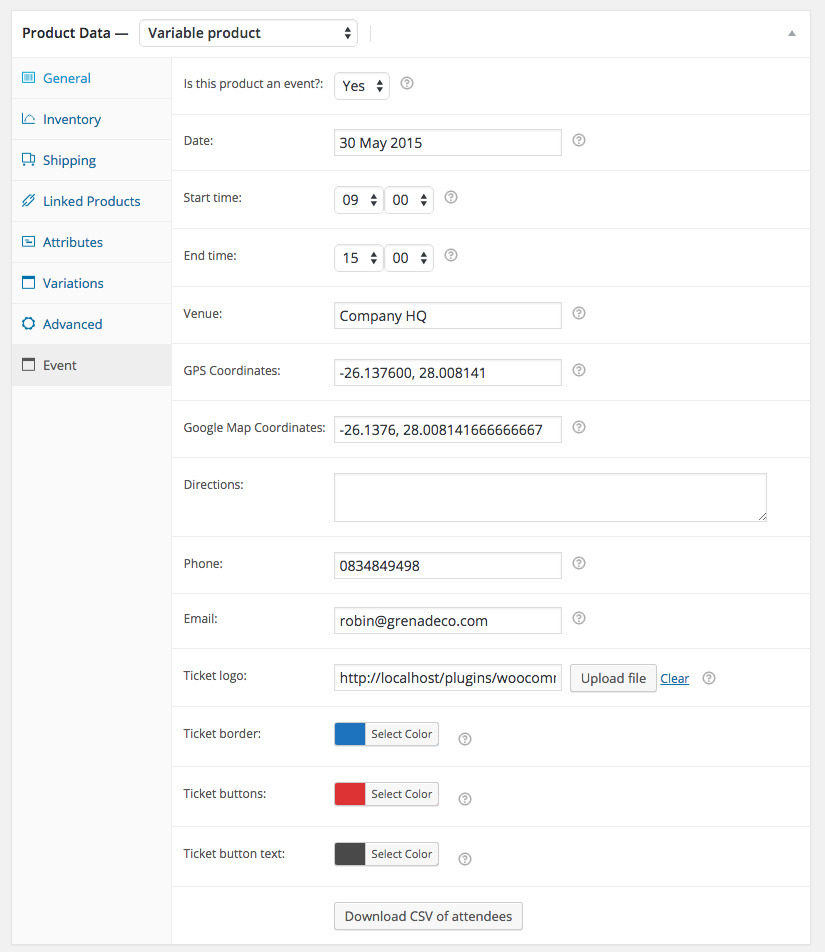
Task: Click the help icon beside Ticket border
Action: 464,739
